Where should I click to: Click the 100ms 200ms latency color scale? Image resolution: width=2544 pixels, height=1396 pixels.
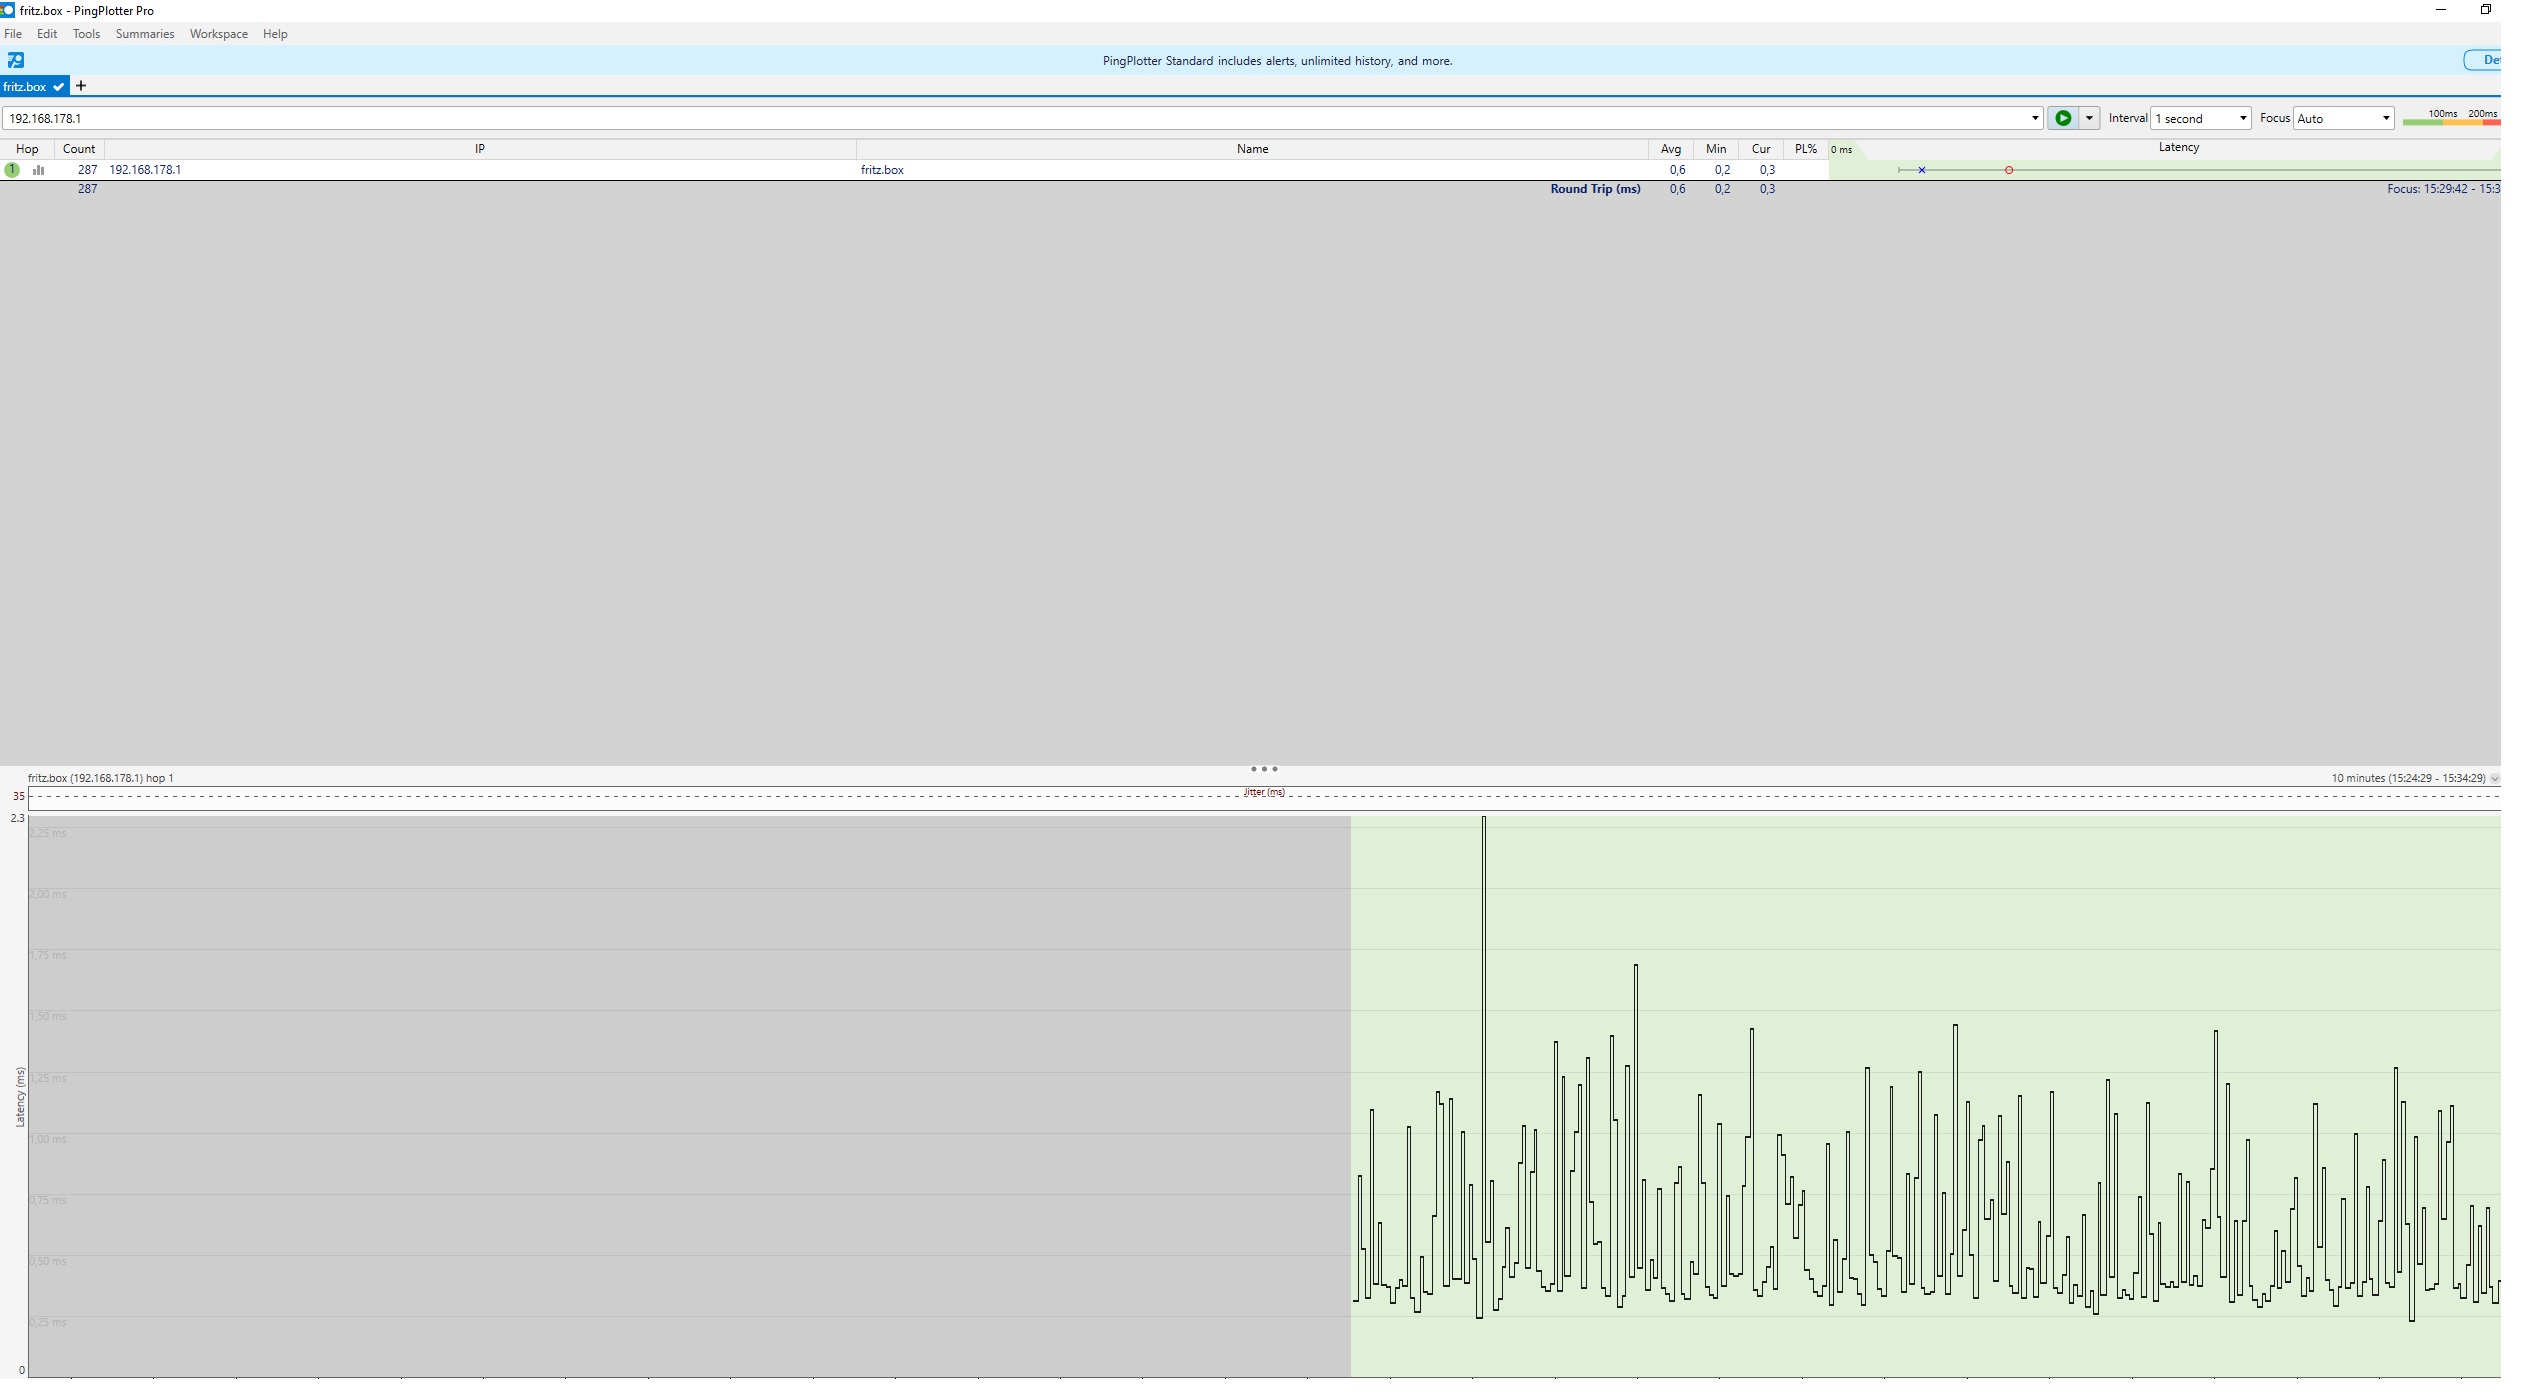click(2452, 118)
